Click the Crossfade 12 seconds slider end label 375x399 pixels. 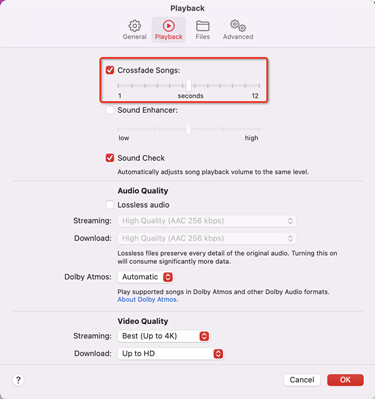coord(255,96)
